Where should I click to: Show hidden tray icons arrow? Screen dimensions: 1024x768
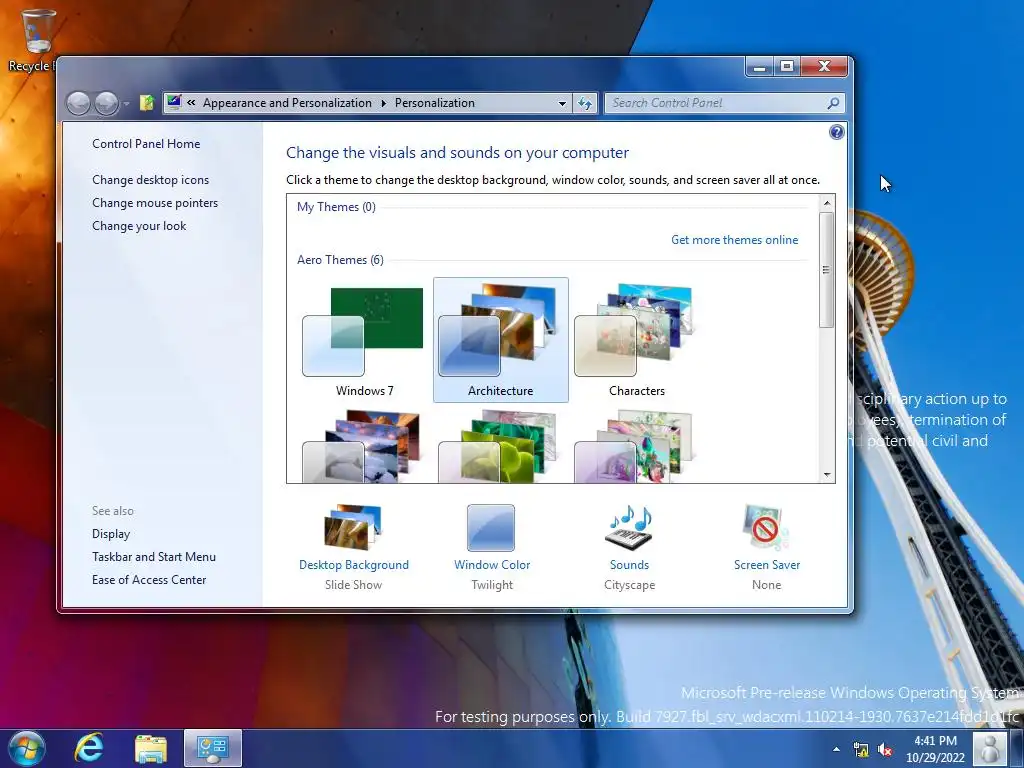[x=836, y=749]
